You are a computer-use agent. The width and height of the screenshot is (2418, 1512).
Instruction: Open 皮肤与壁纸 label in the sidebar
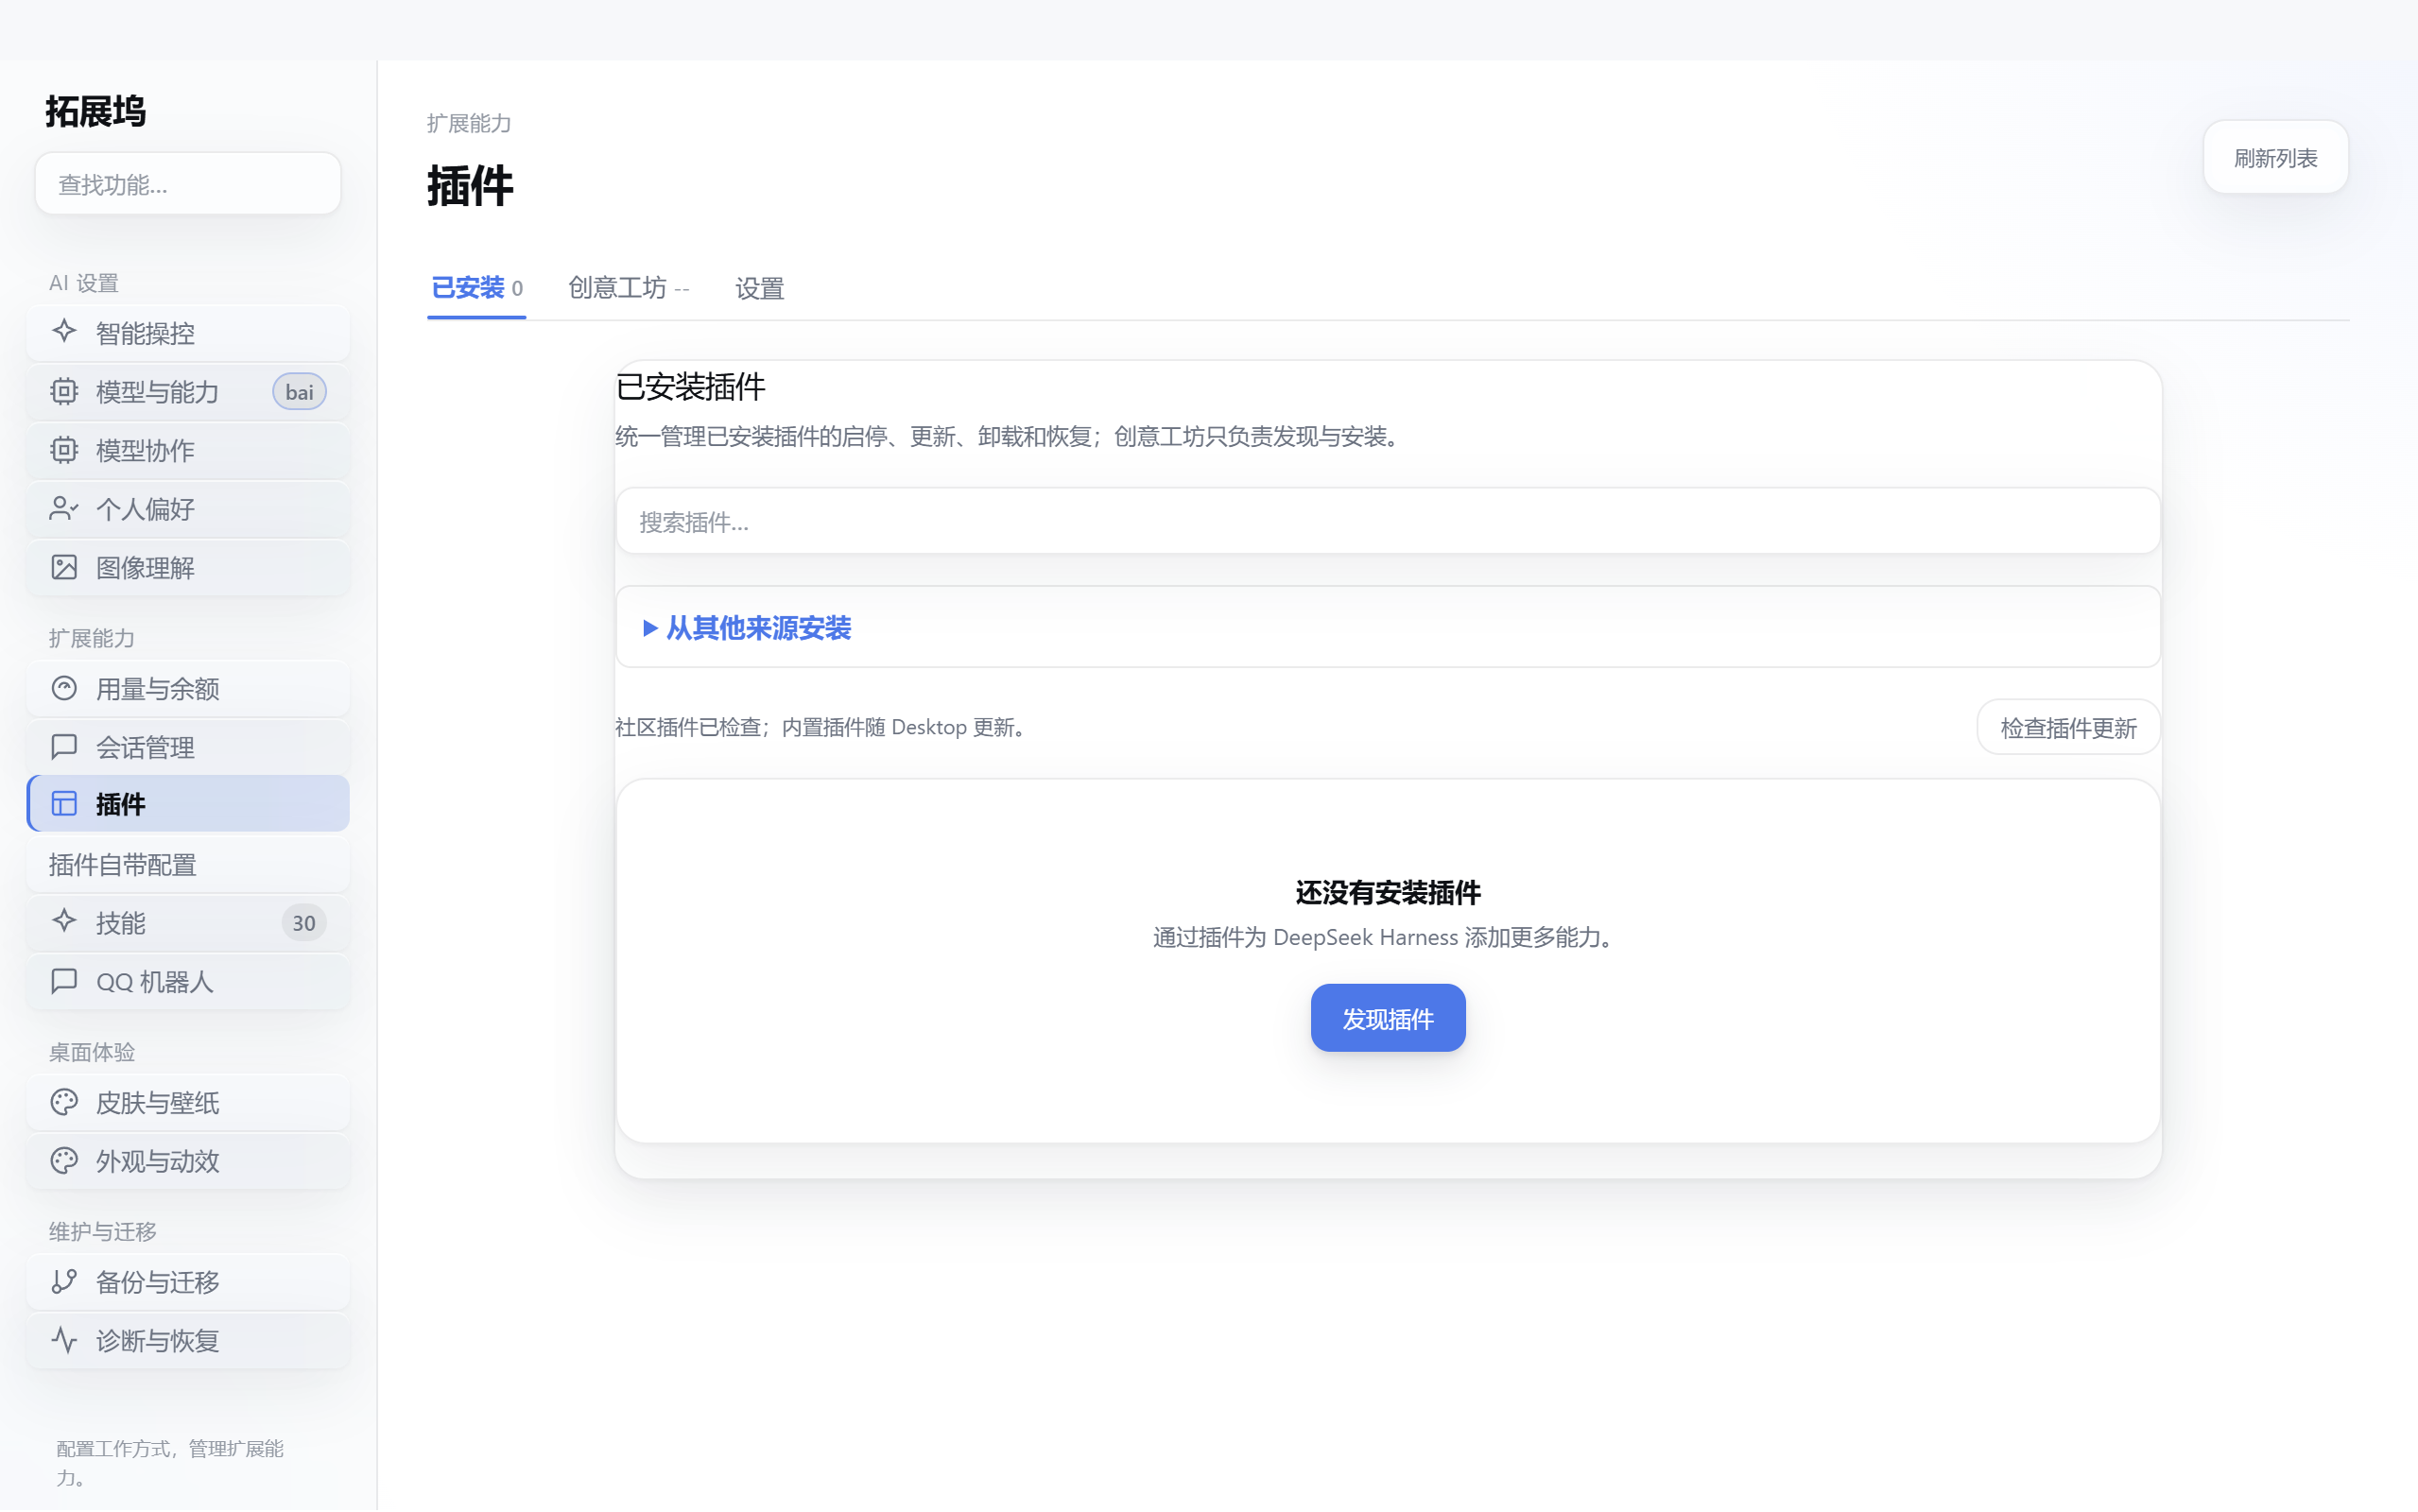coord(158,1103)
